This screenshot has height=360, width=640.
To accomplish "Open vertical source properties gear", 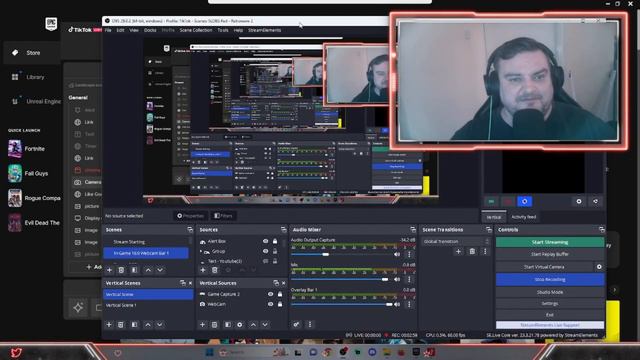I will point(240,324).
